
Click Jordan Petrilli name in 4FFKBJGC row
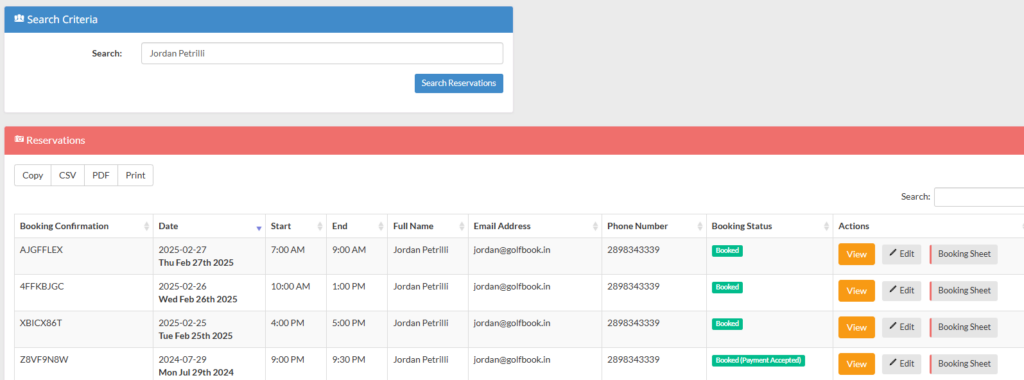click(421, 286)
